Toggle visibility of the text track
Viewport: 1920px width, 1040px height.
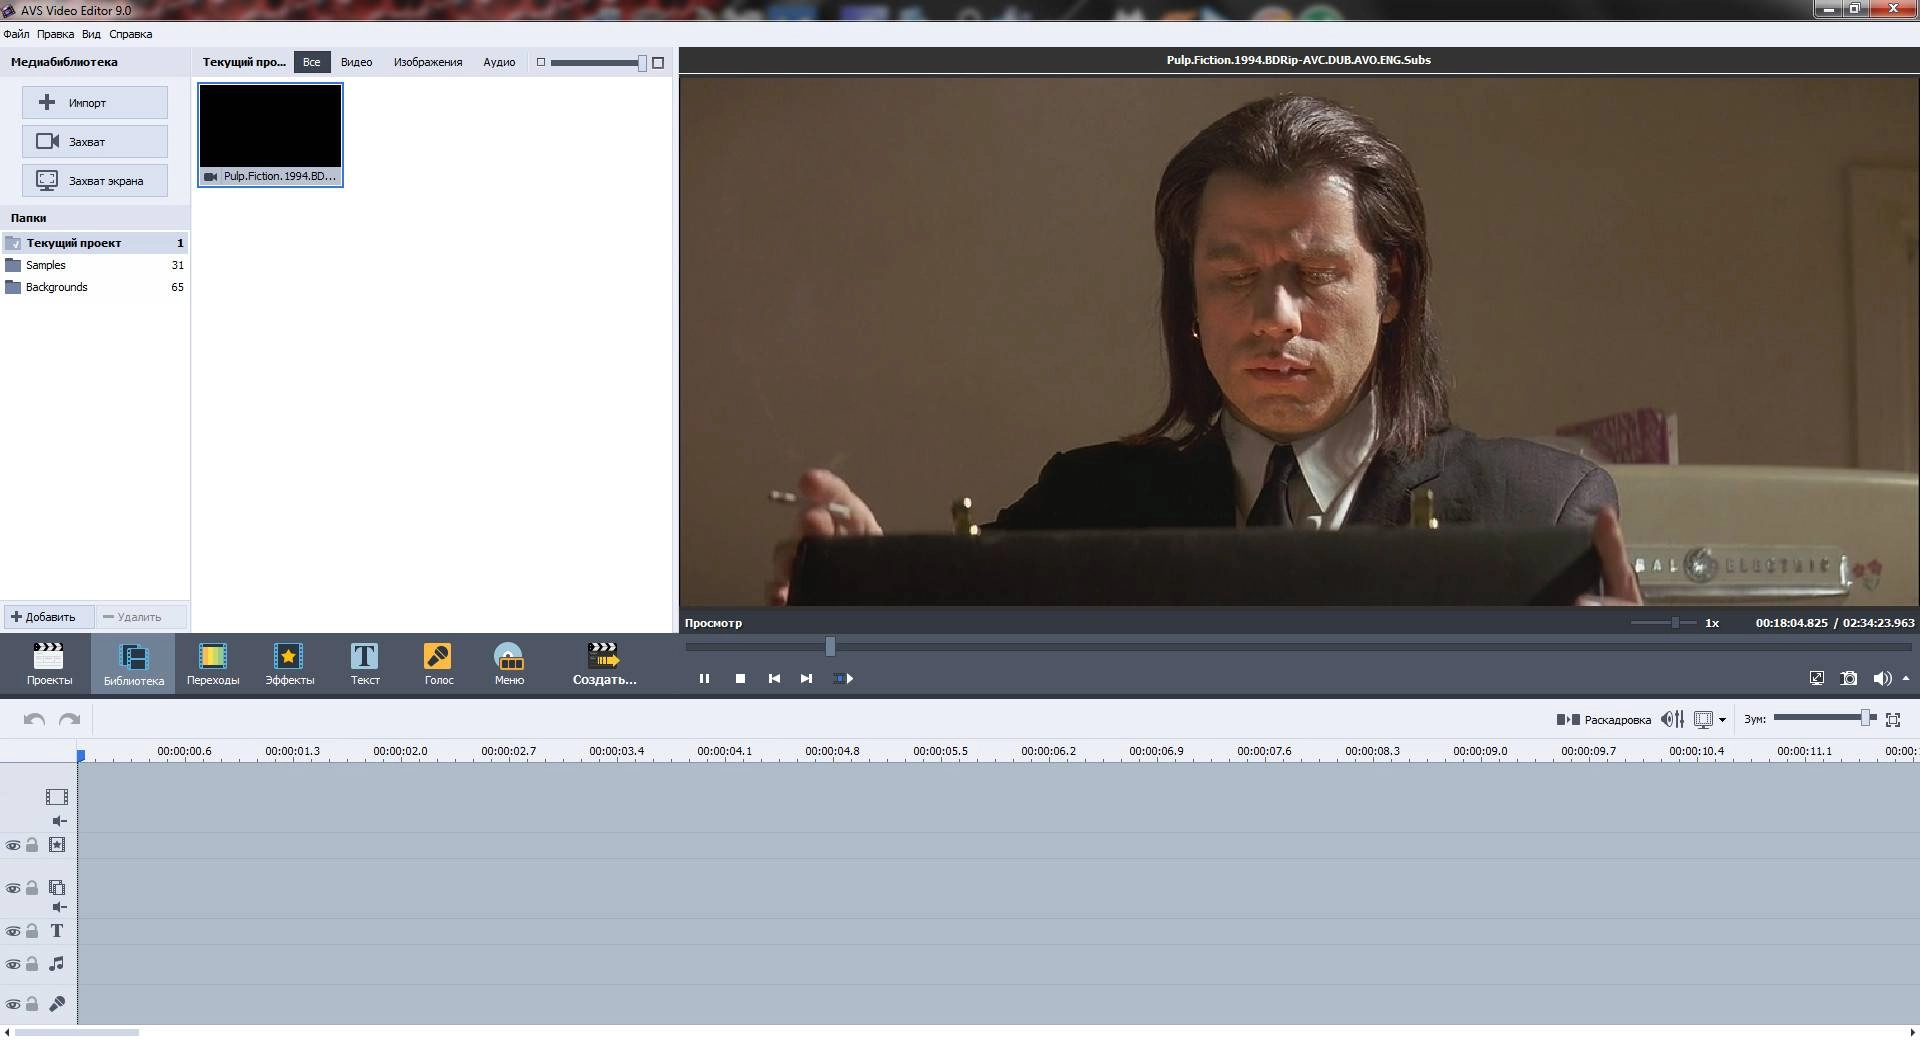[x=13, y=931]
